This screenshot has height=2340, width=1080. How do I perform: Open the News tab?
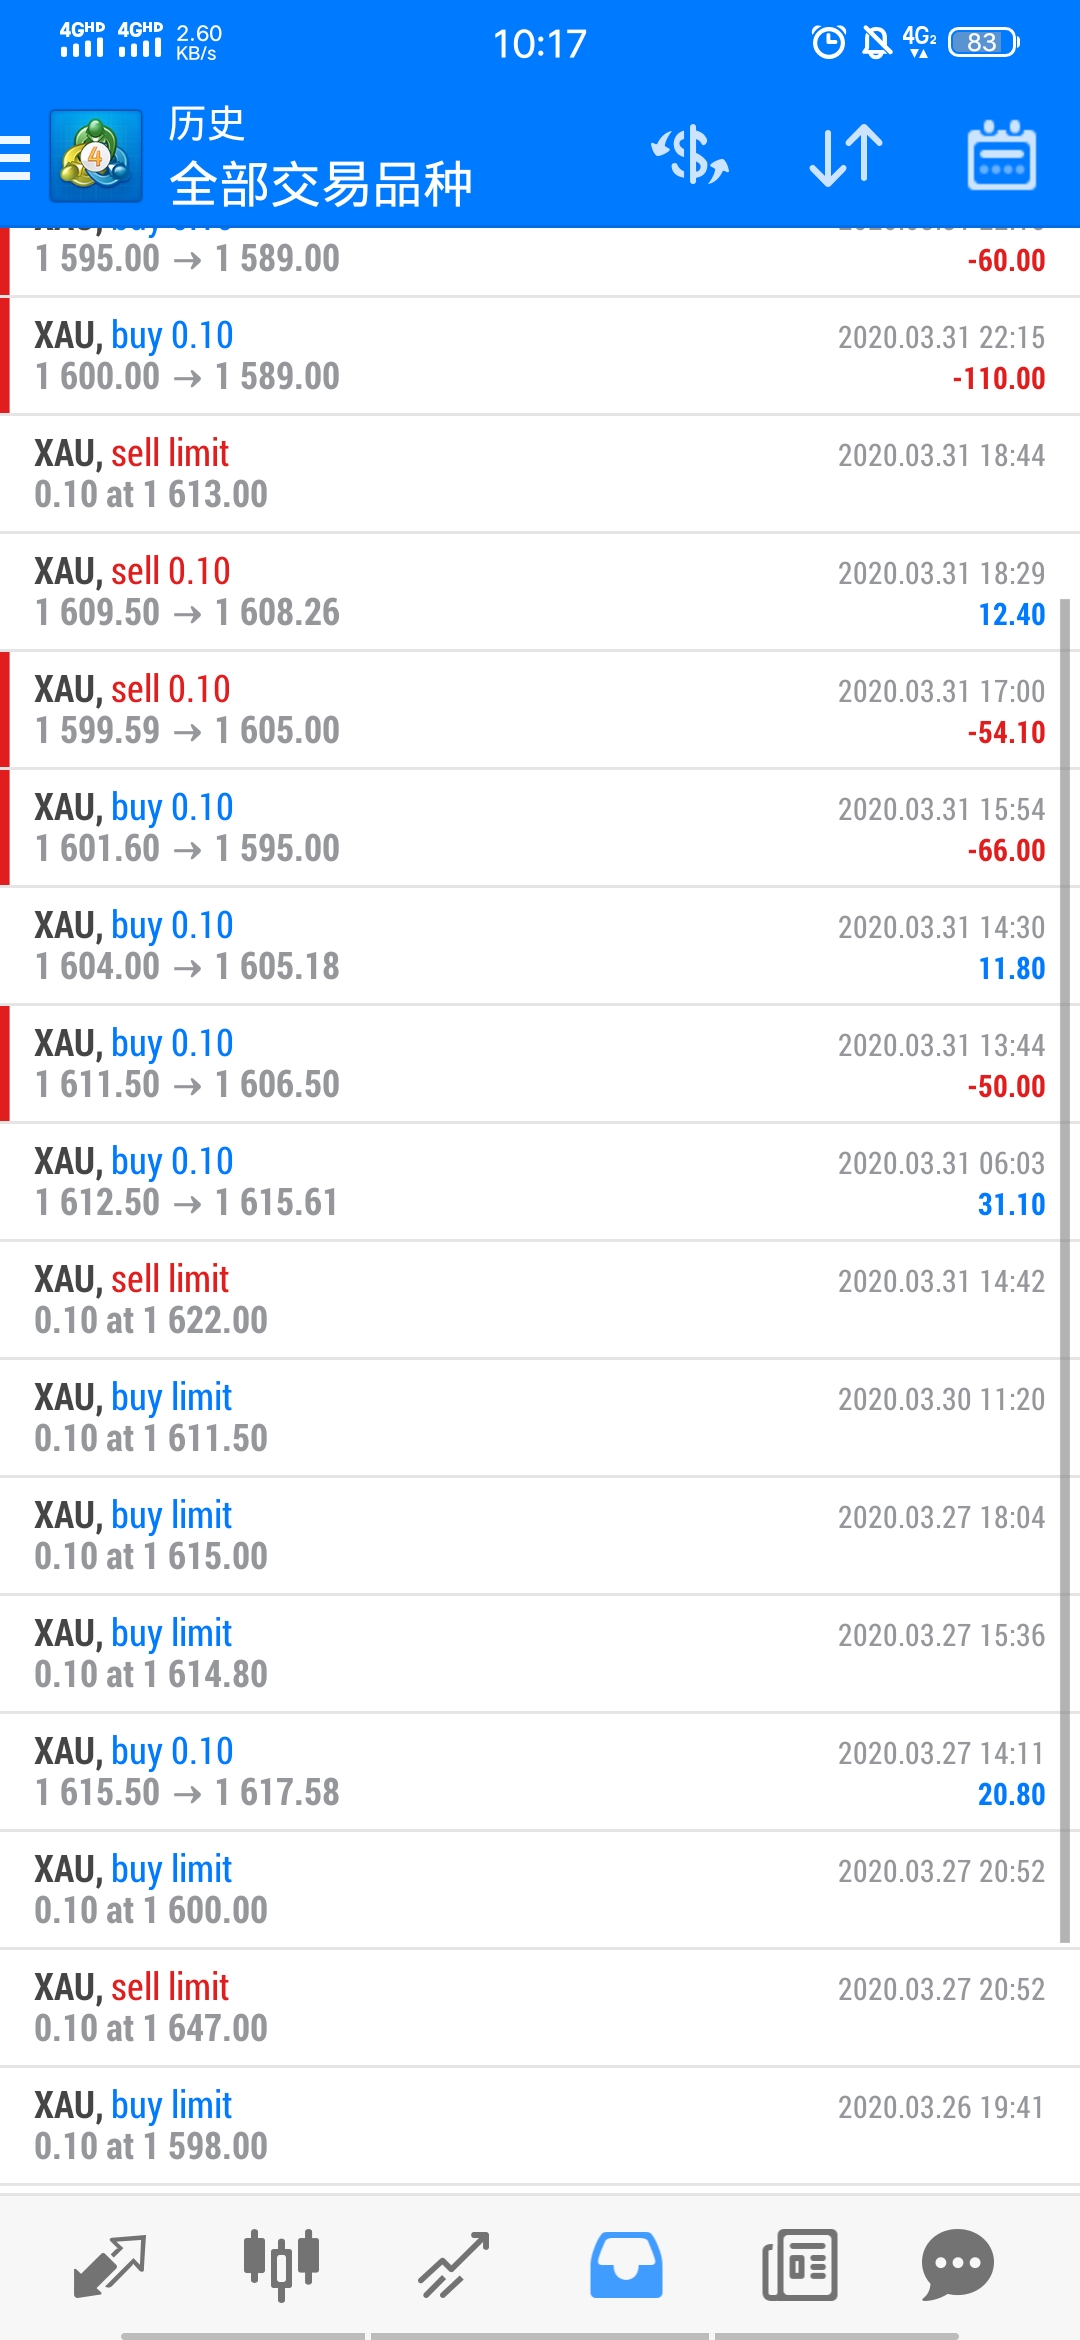click(x=799, y=2265)
